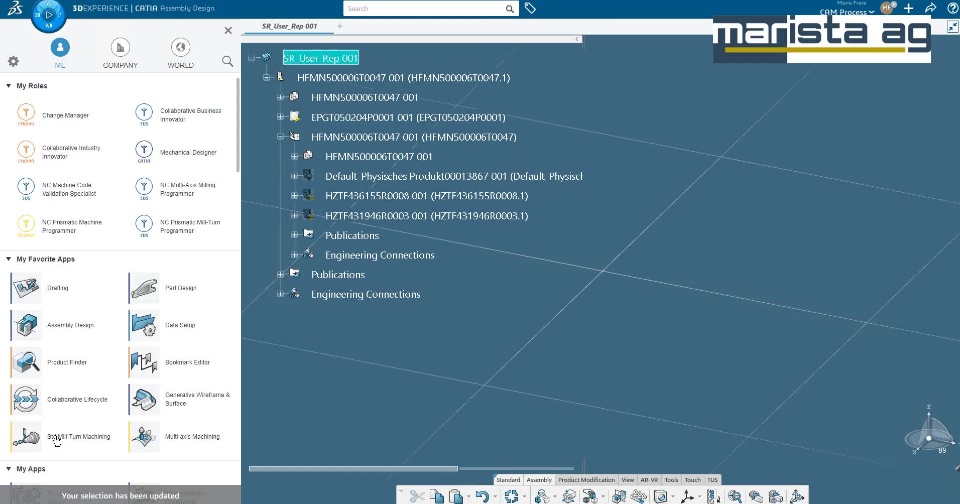
Task: Collapse the My Apps section
Action: coord(9,469)
